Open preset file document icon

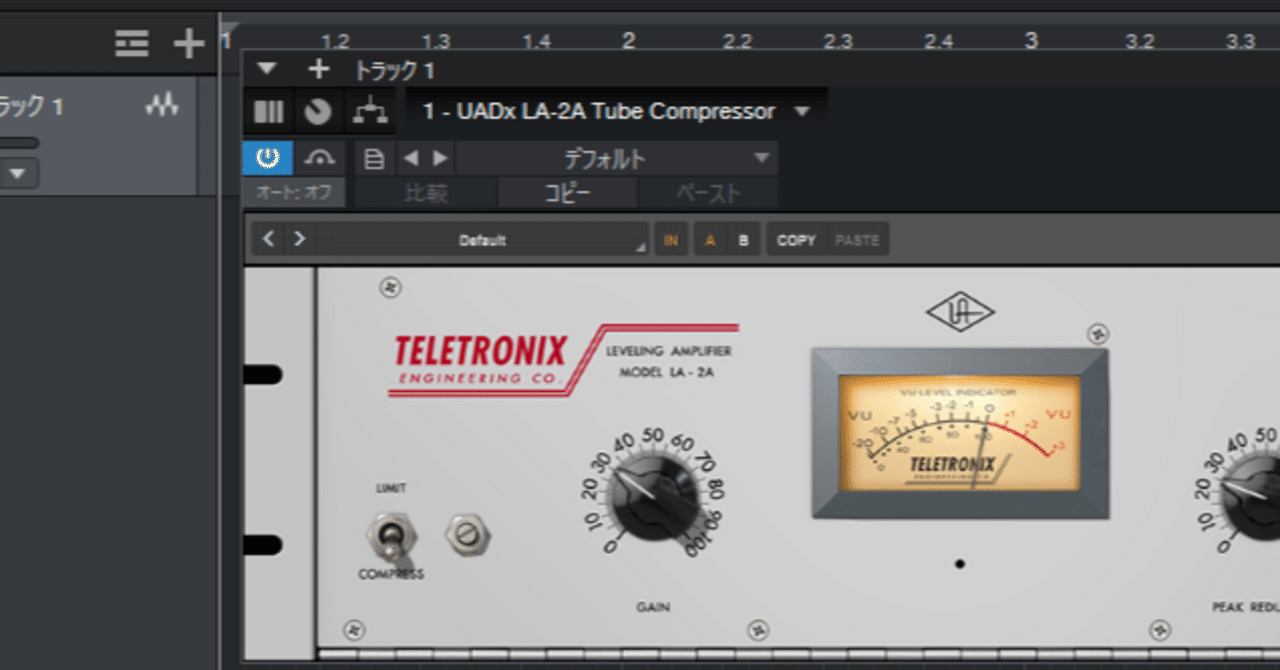[x=374, y=159]
